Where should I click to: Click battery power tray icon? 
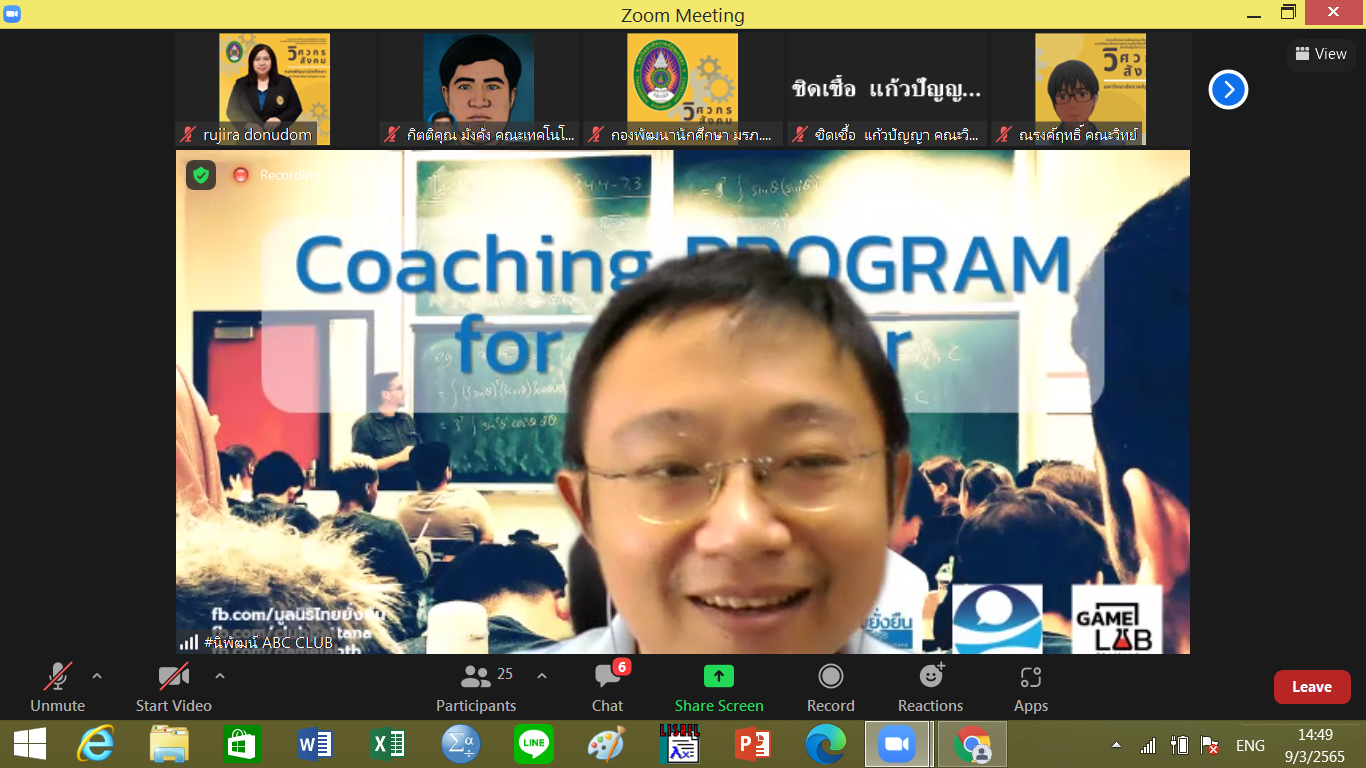pyautogui.click(x=1180, y=745)
